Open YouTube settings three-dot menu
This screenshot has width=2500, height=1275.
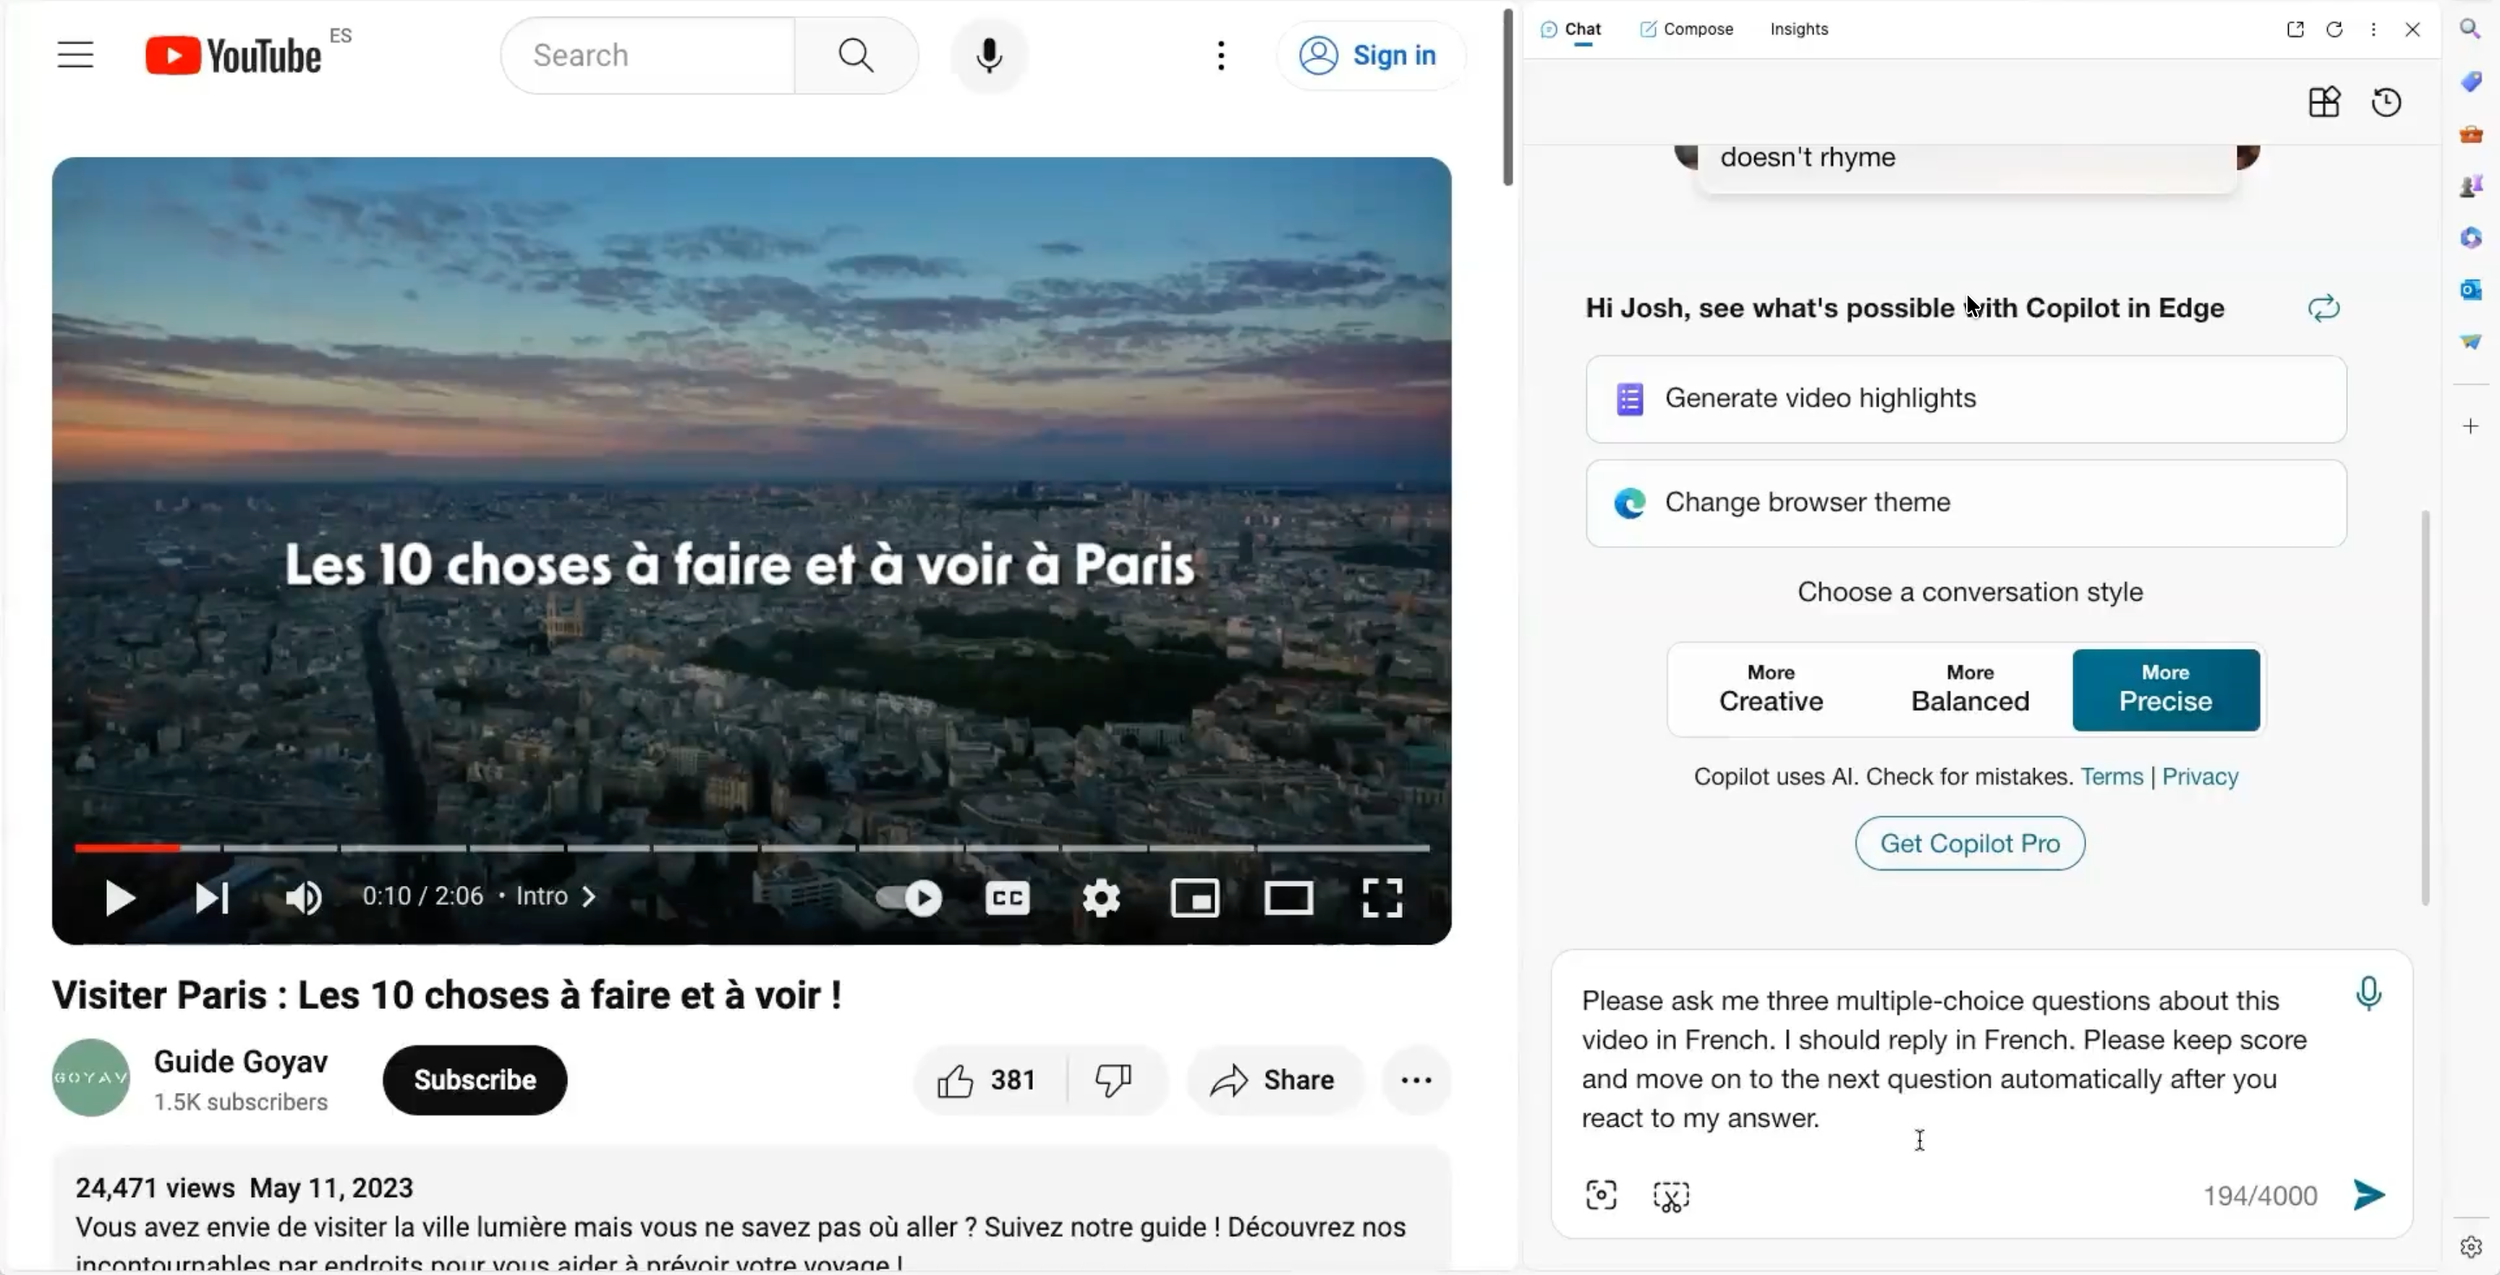(1221, 56)
